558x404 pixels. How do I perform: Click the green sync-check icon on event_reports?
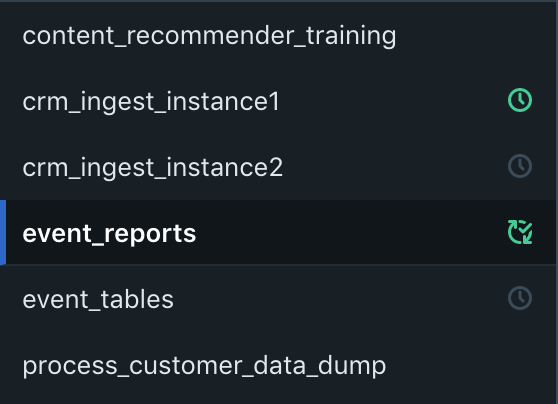[520, 232]
